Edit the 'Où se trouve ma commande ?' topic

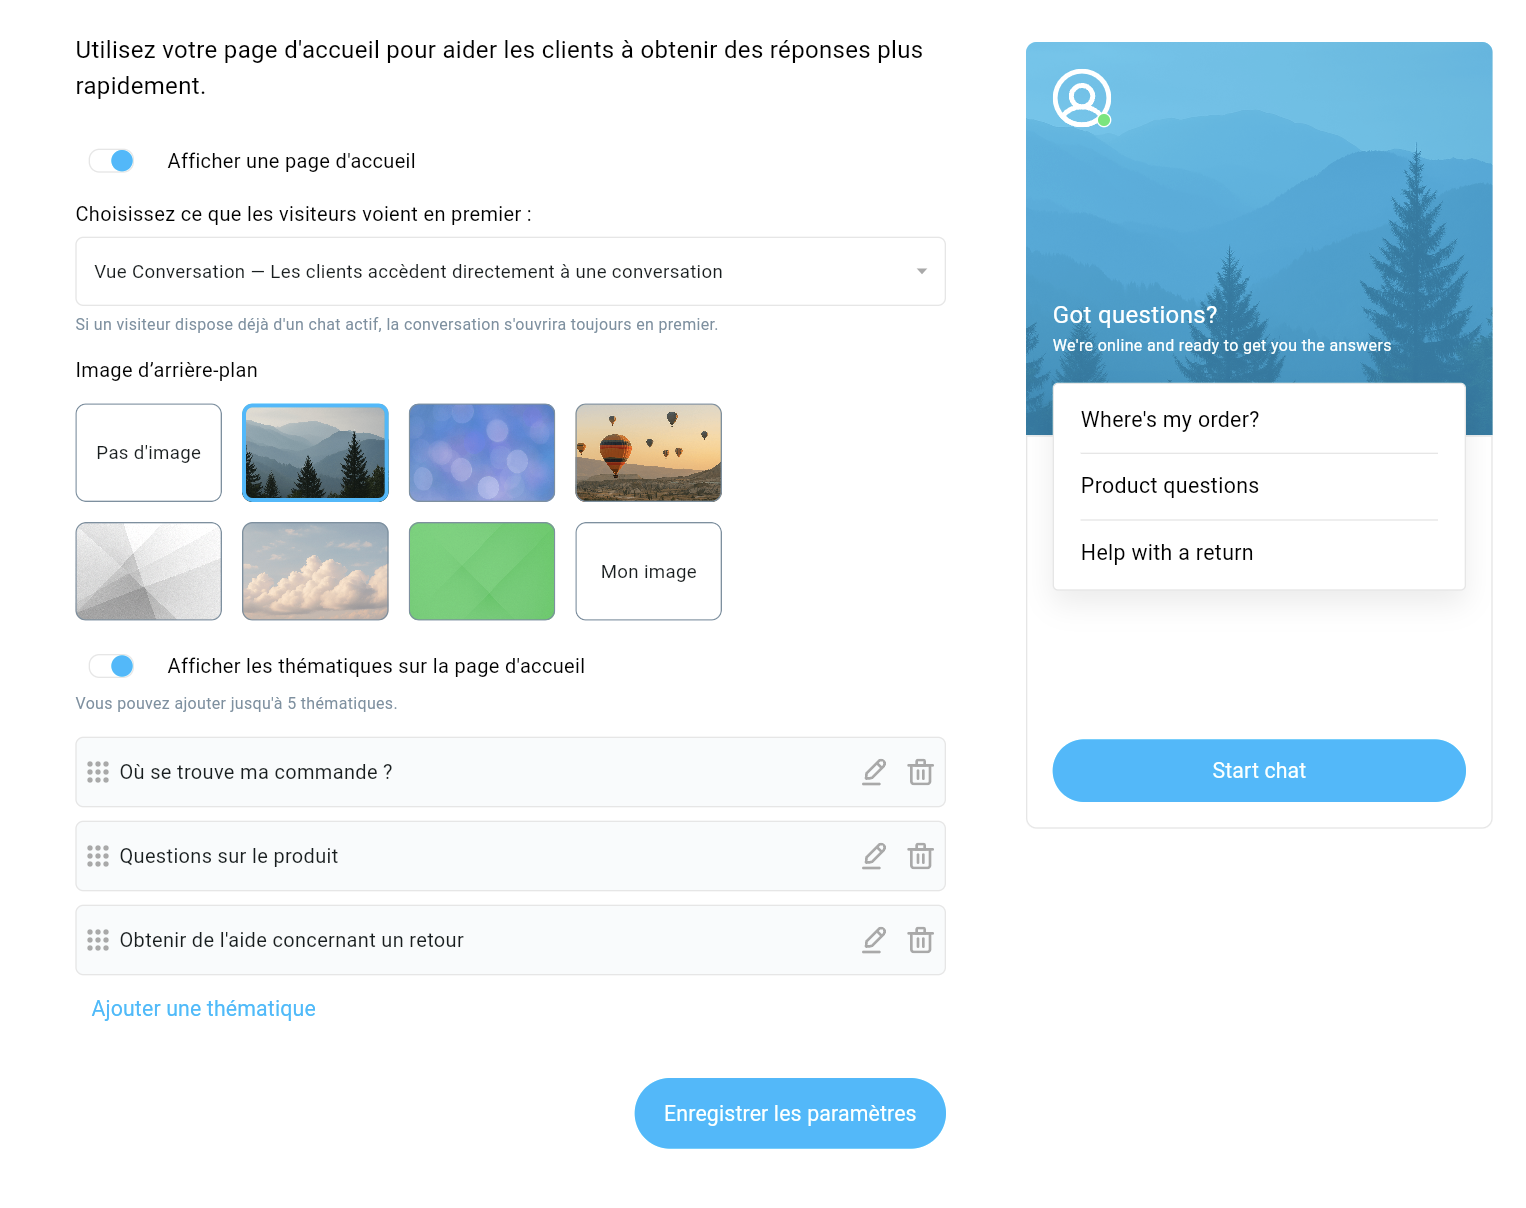(x=874, y=772)
